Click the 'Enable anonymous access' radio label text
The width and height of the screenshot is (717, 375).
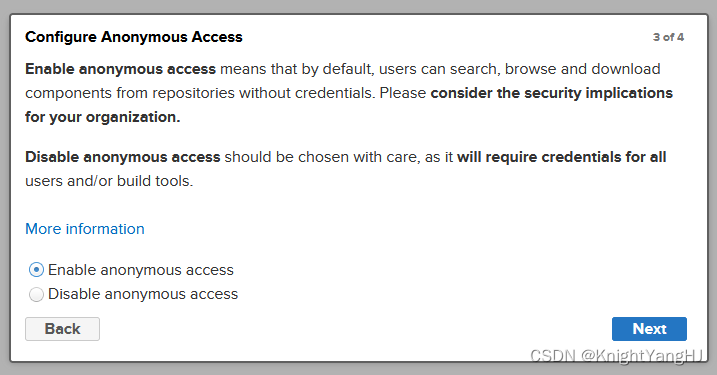141,270
